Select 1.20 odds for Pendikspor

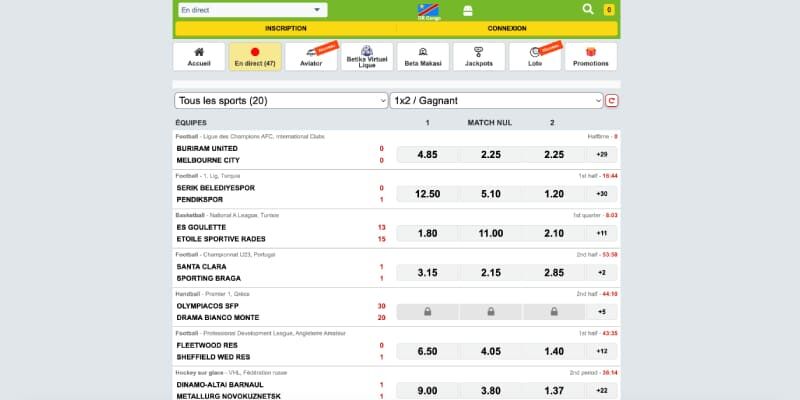(554, 194)
